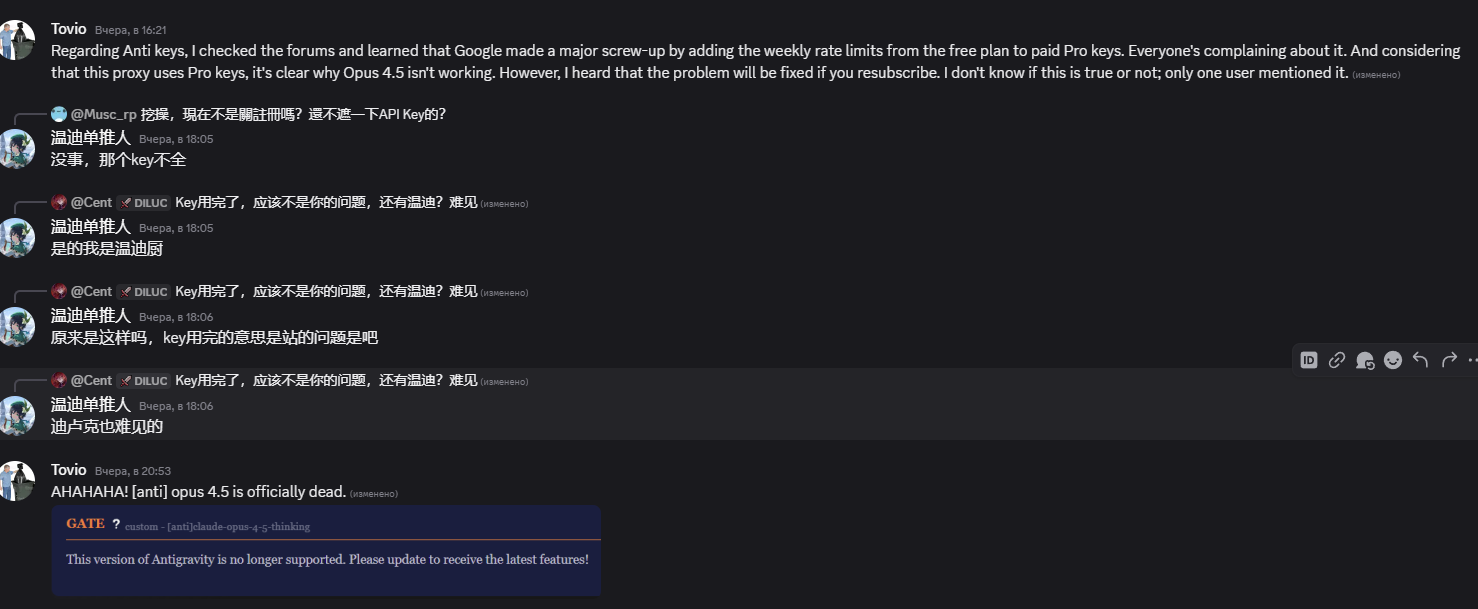Screen dimensions: 1478x609
Task: Open the super reaction picker icon
Action: (x=1364, y=360)
